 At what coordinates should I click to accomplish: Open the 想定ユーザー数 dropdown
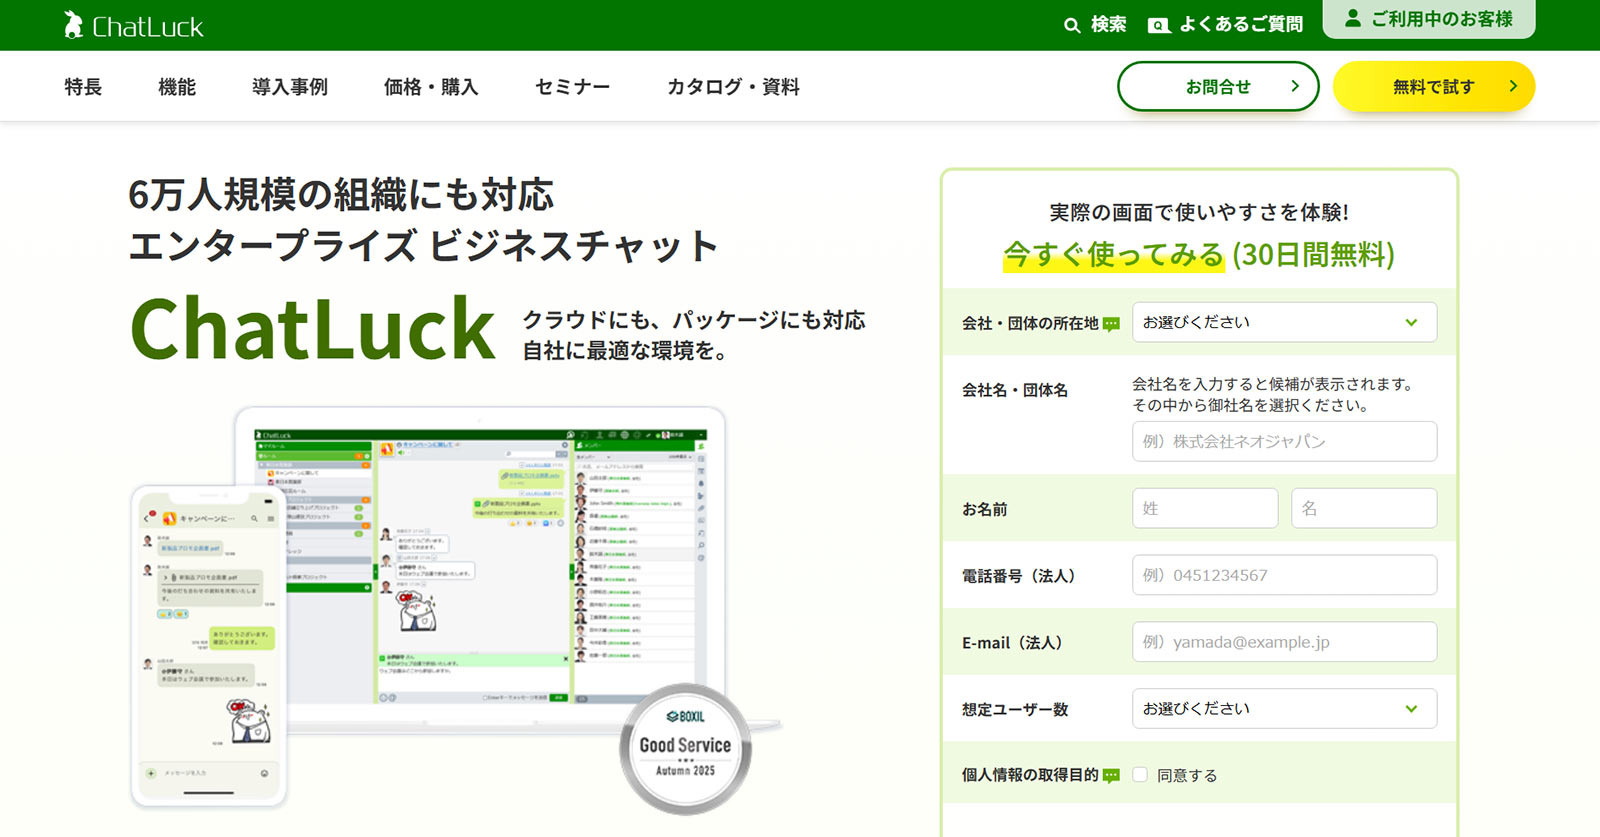[x=1284, y=708]
